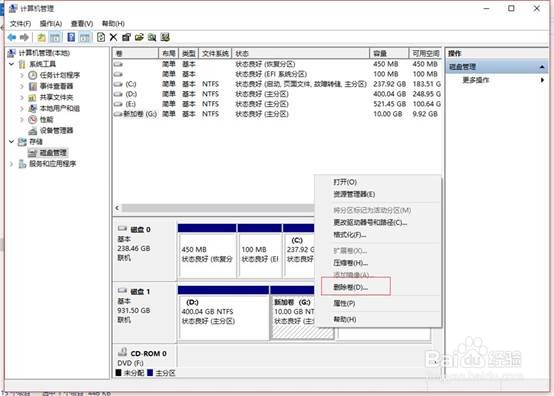Open the 更多操作 submenu arrow

click(x=542, y=80)
